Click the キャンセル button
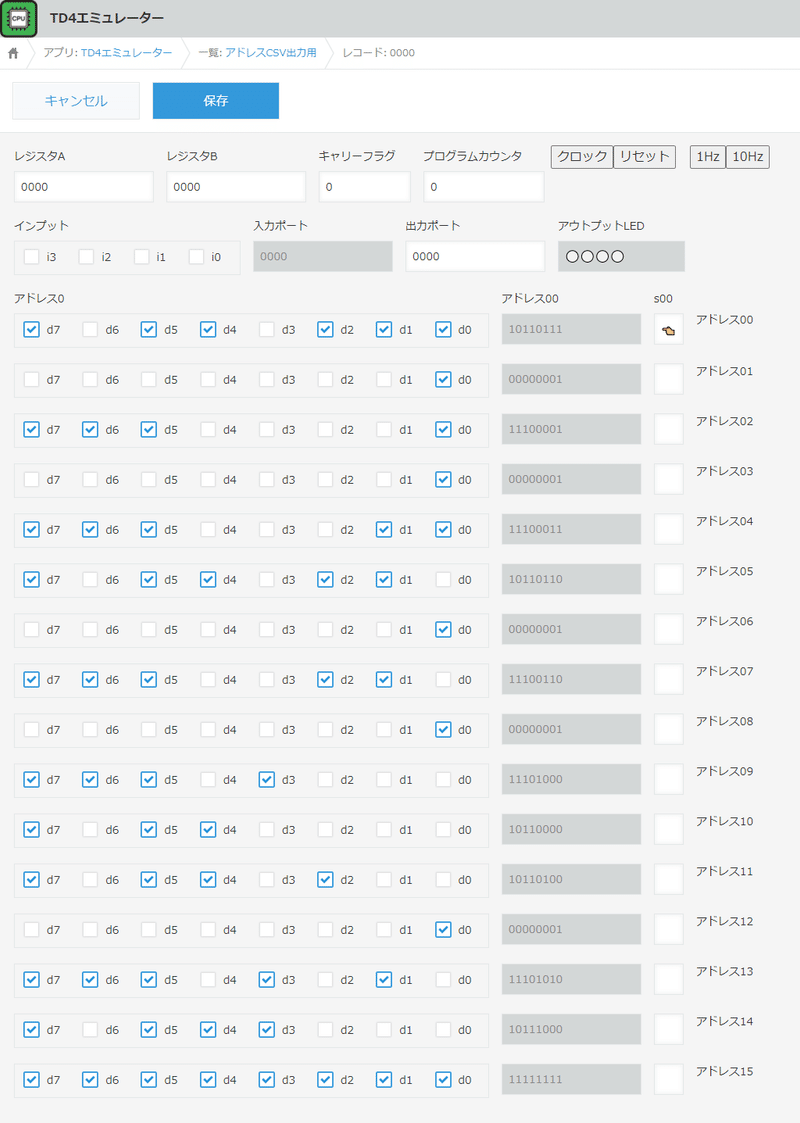 [76, 101]
